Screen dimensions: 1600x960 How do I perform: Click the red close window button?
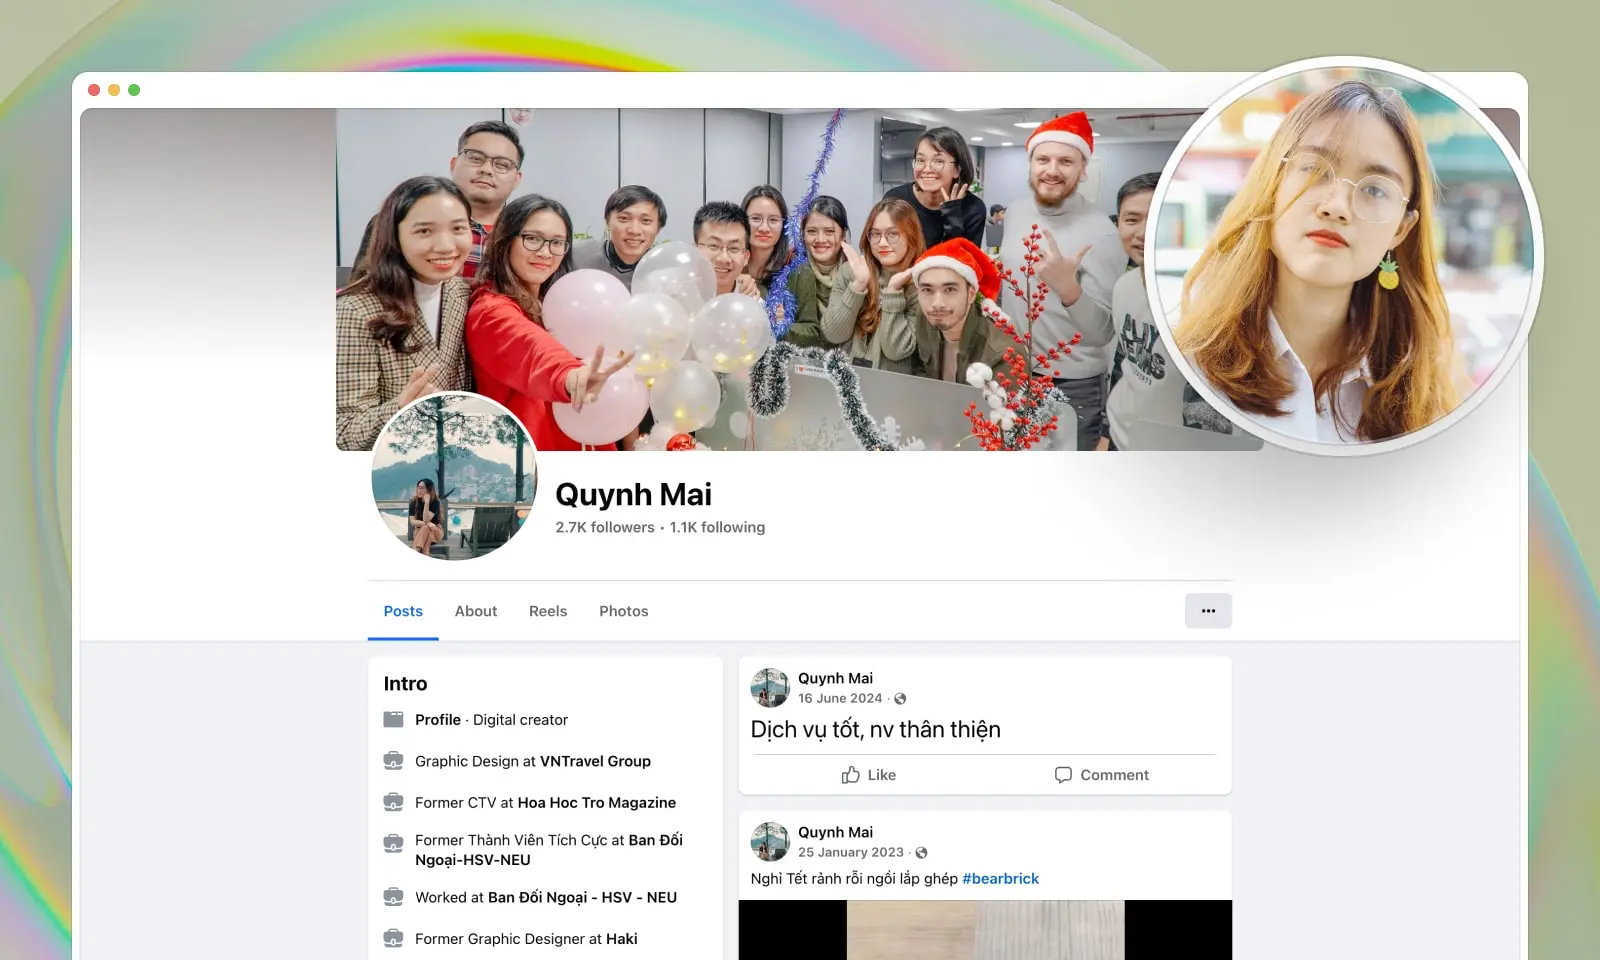tap(94, 90)
